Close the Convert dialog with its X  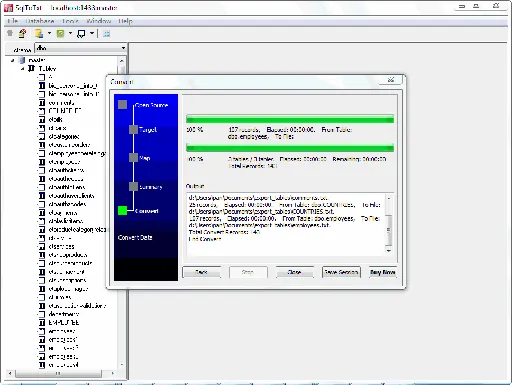pyautogui.click(x=391, y=80)
